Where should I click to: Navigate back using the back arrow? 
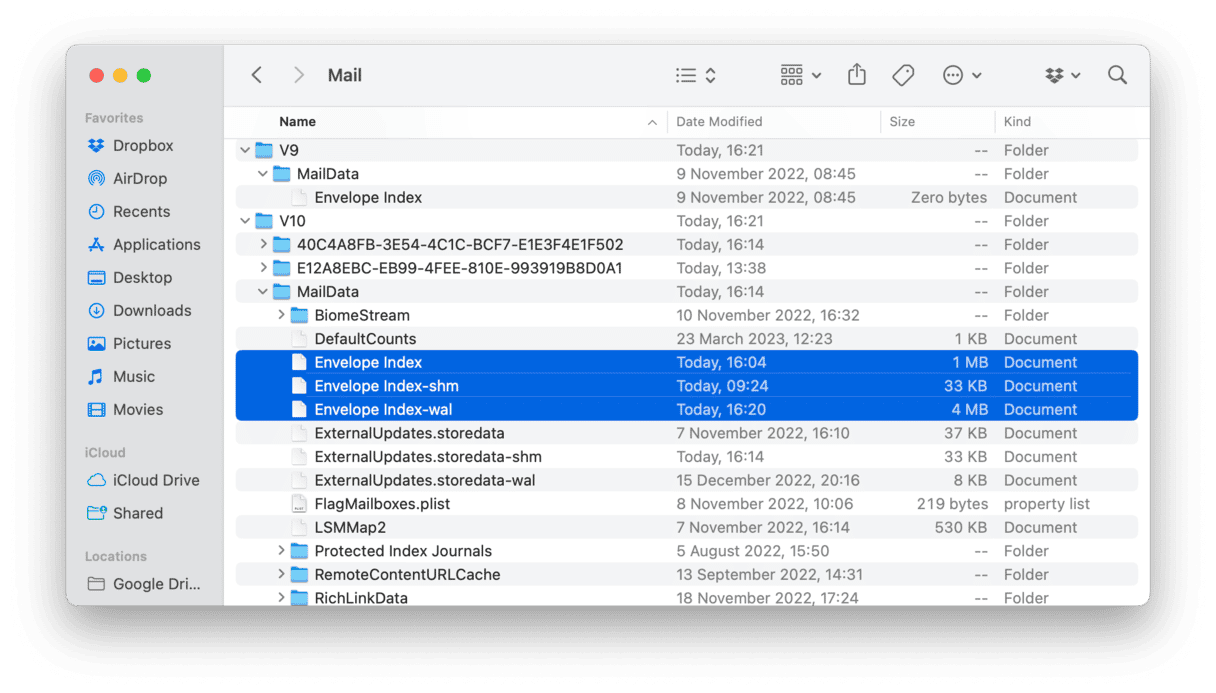tap(256, 75)
